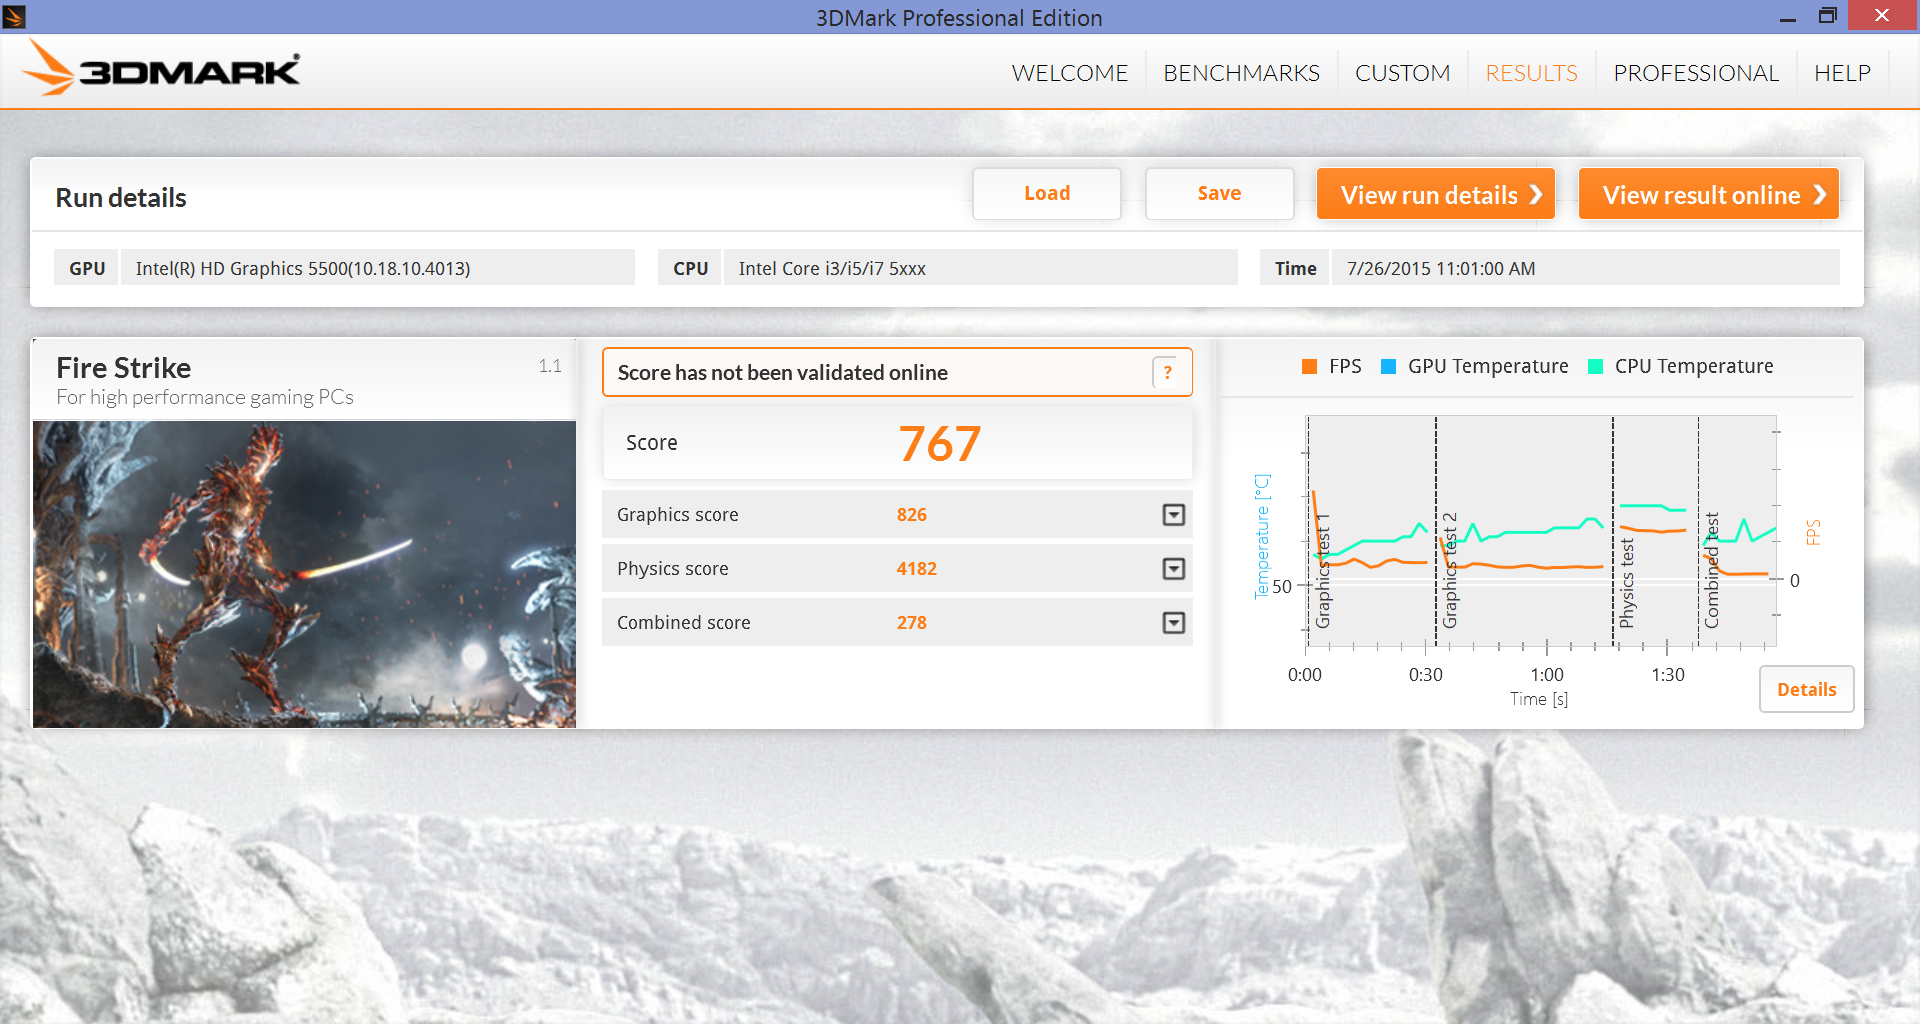Click the Save button

(1219, 193)
